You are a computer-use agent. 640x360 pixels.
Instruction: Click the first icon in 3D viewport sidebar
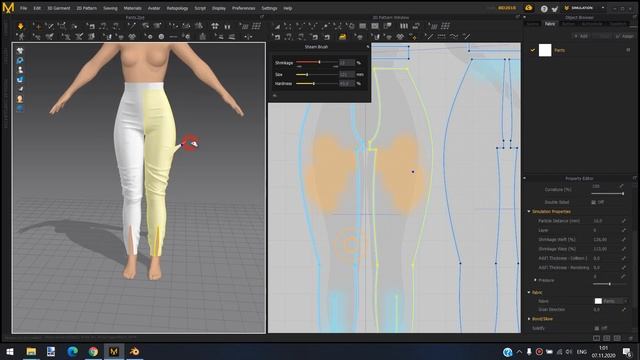[x=20, y=51]
